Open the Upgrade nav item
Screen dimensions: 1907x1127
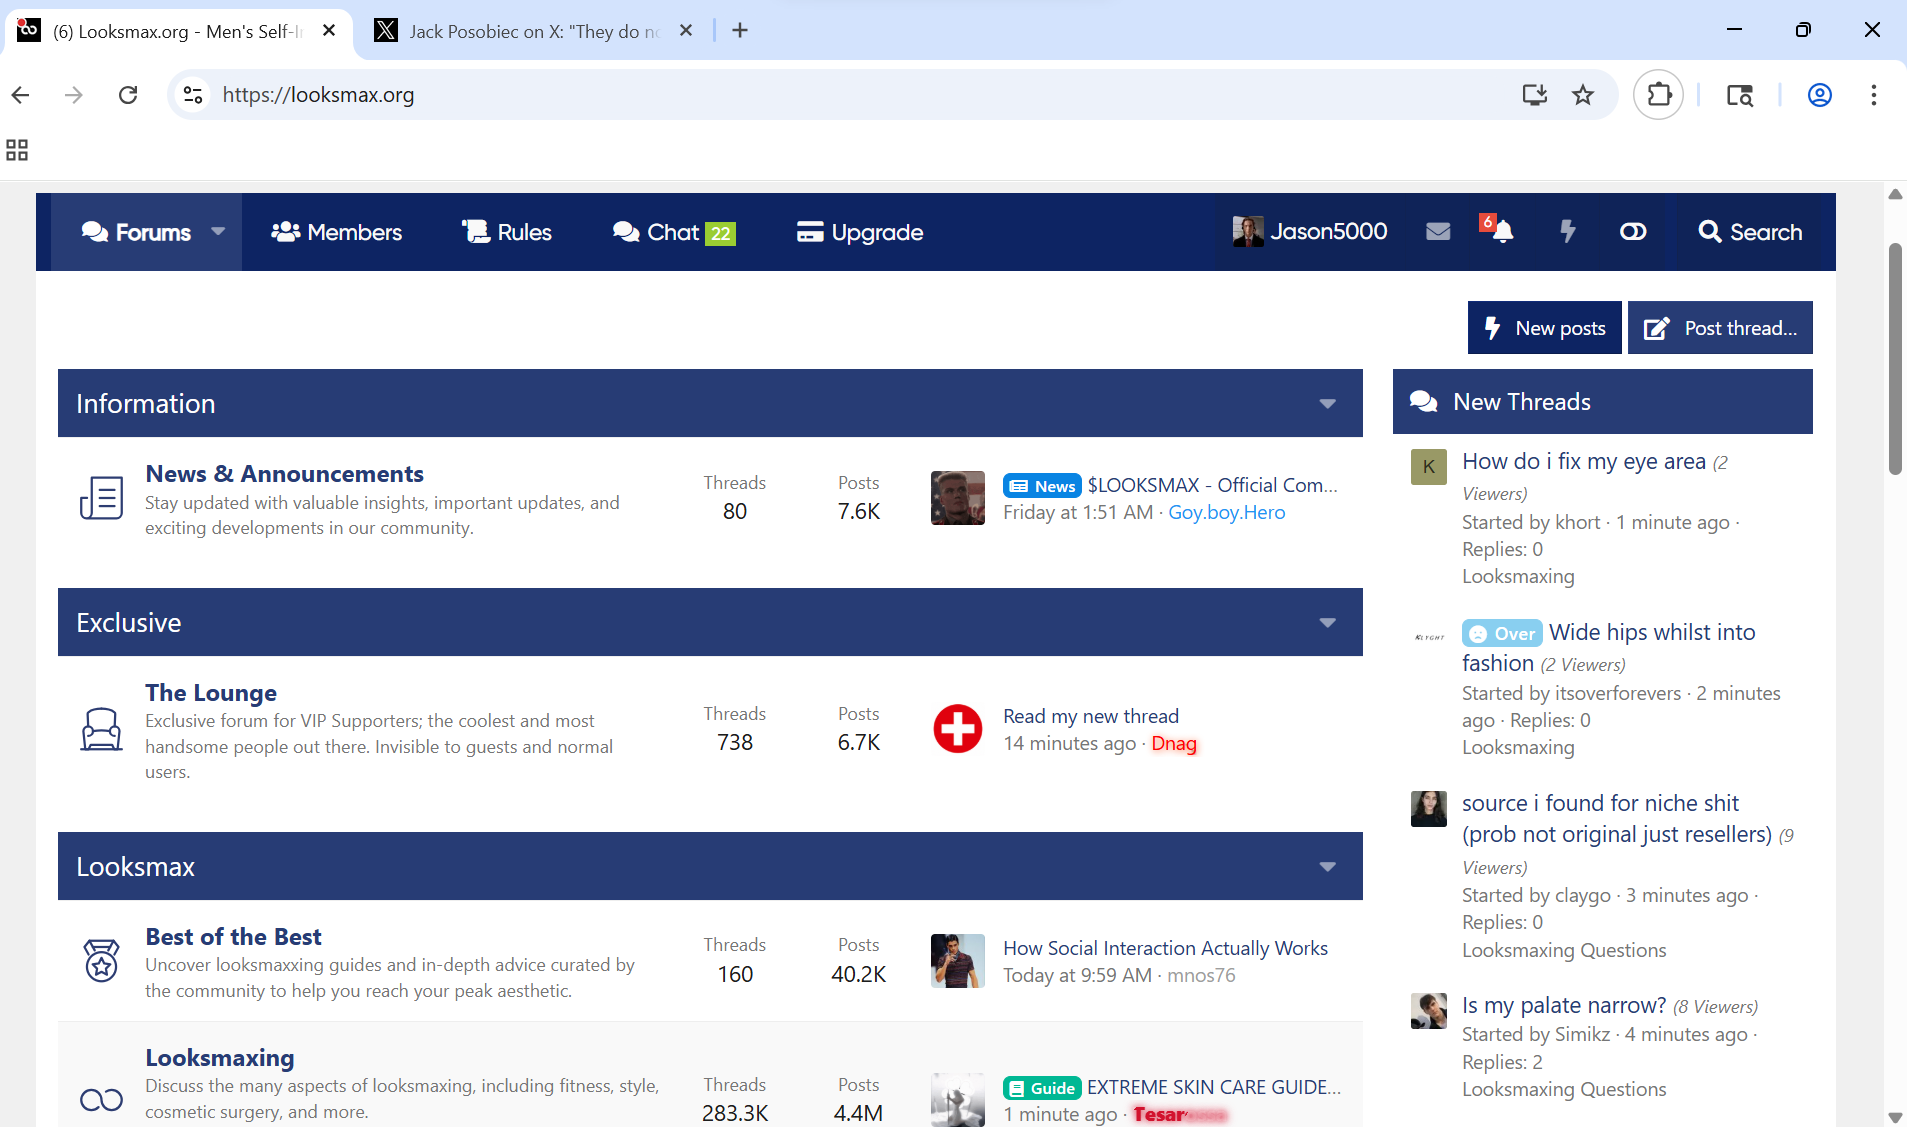point(860,232)
